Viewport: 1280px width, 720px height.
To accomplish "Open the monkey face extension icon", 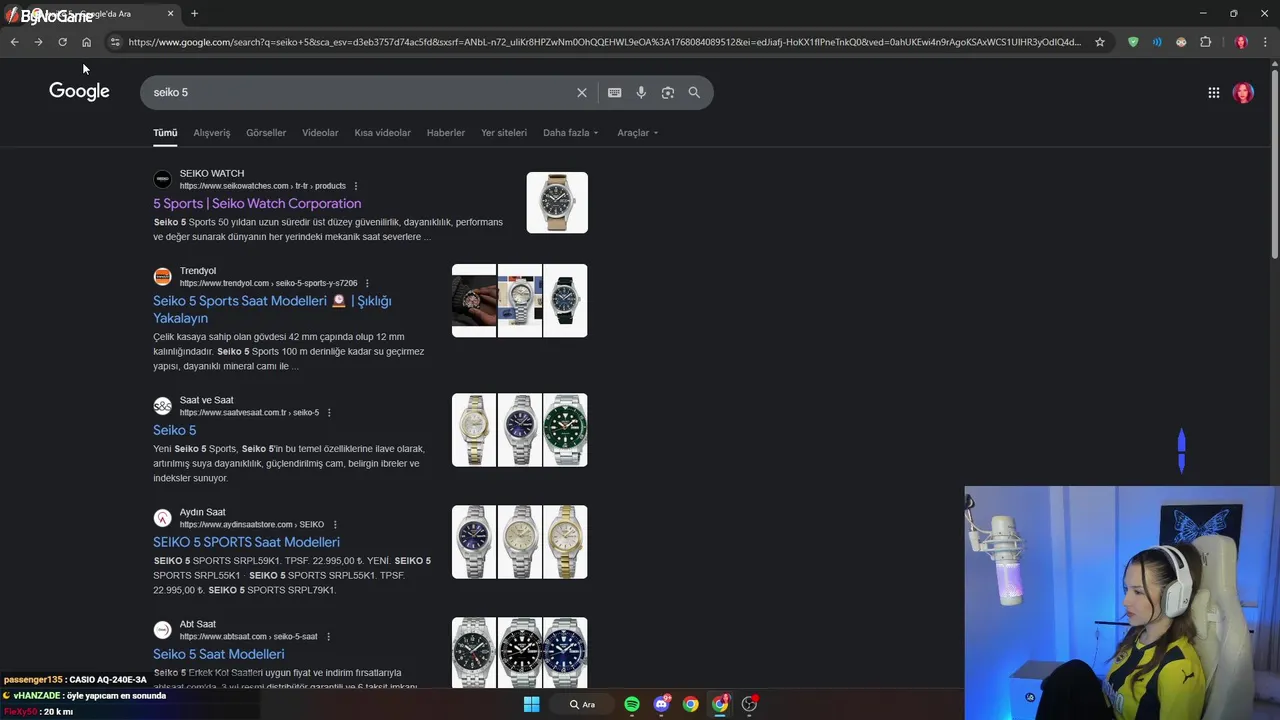I will [x=1181, y=42].
